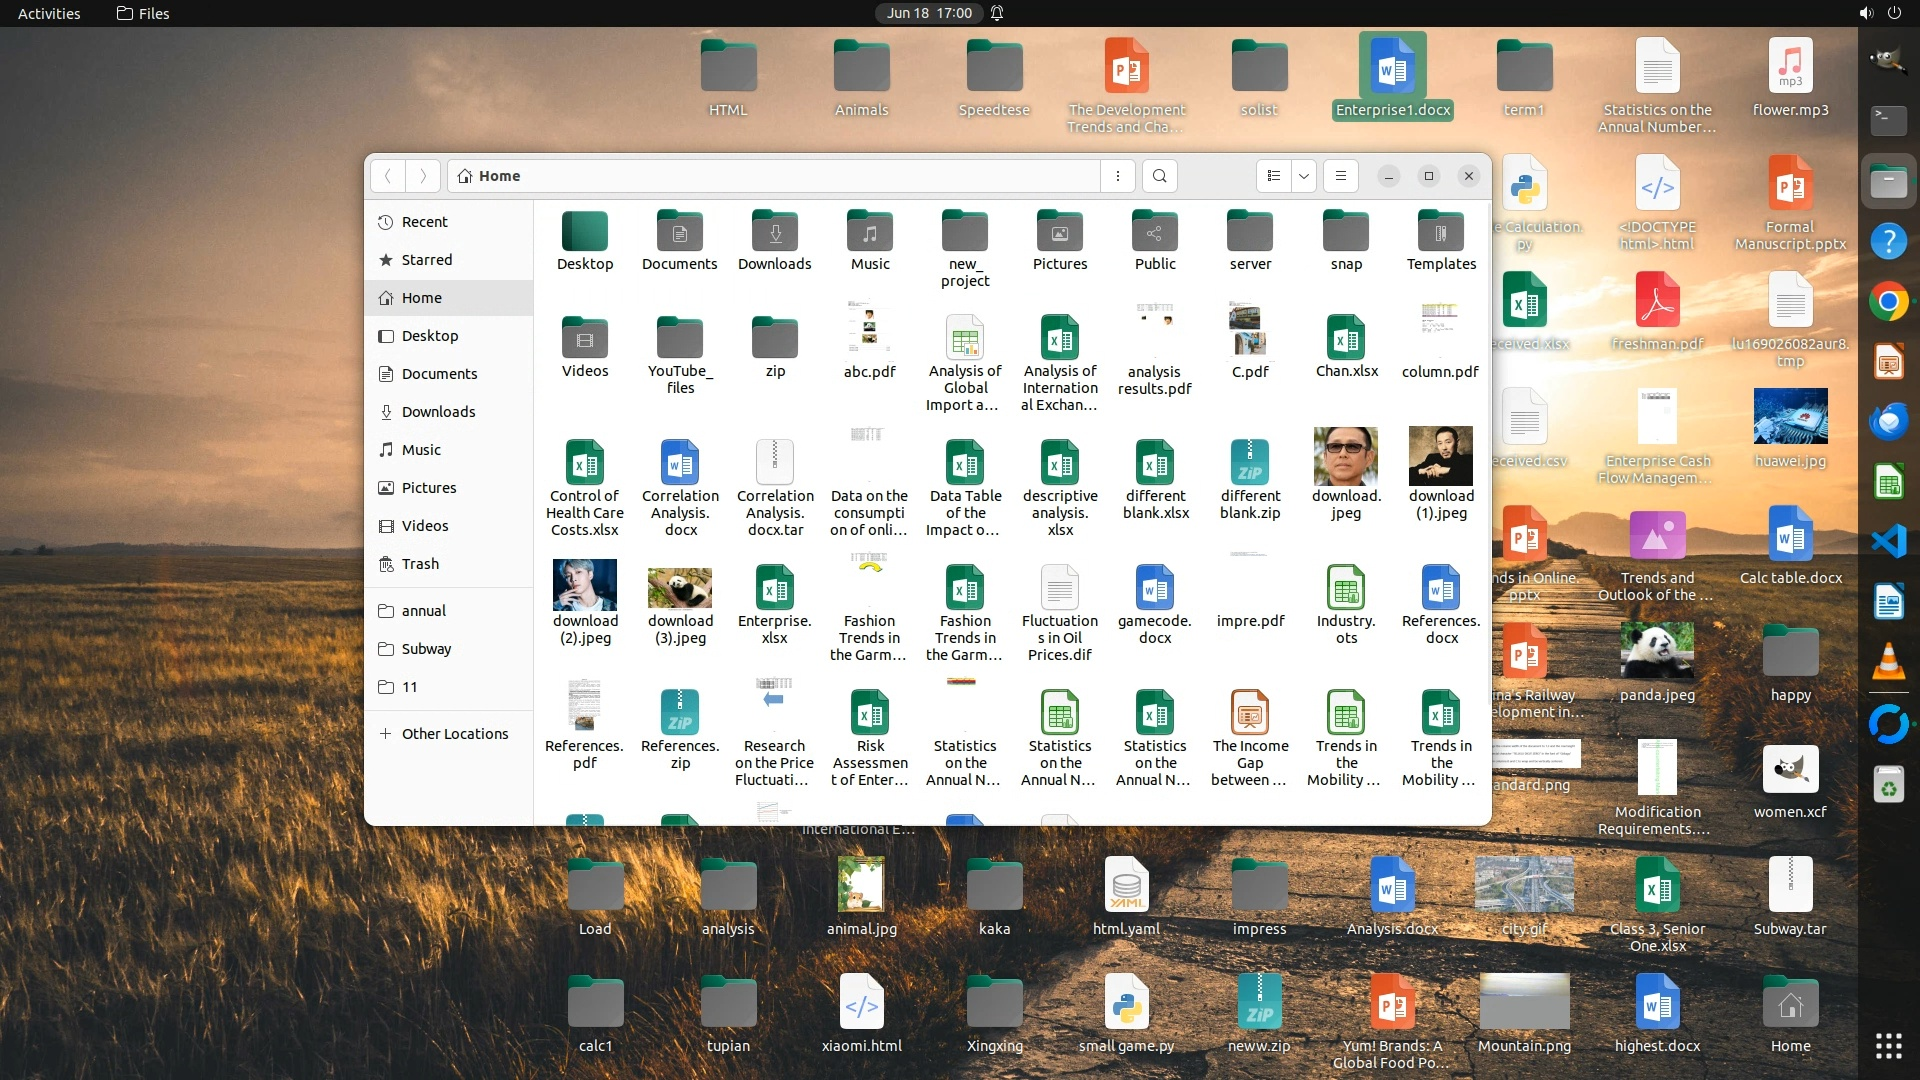
Task: Go back with the left arrow
Action: pos(388,176)
